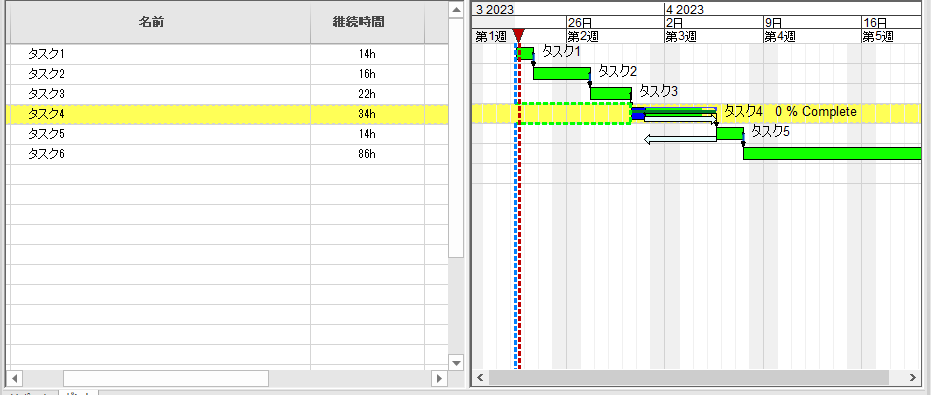Select the タスク2 green Gantt bar
The height and width of the screenshot is (395, 931).
tap(562, 73)
